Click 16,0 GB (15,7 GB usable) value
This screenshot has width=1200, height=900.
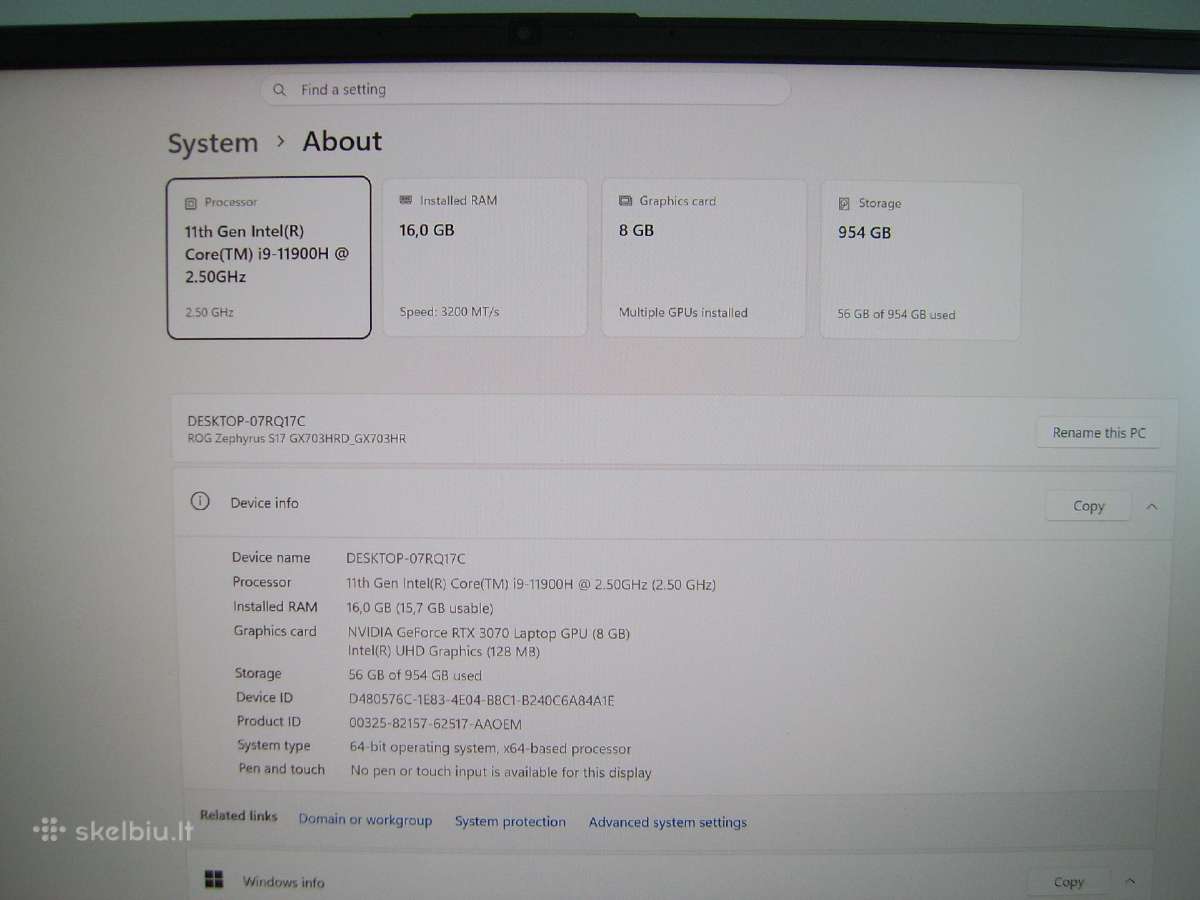(419, 608)
